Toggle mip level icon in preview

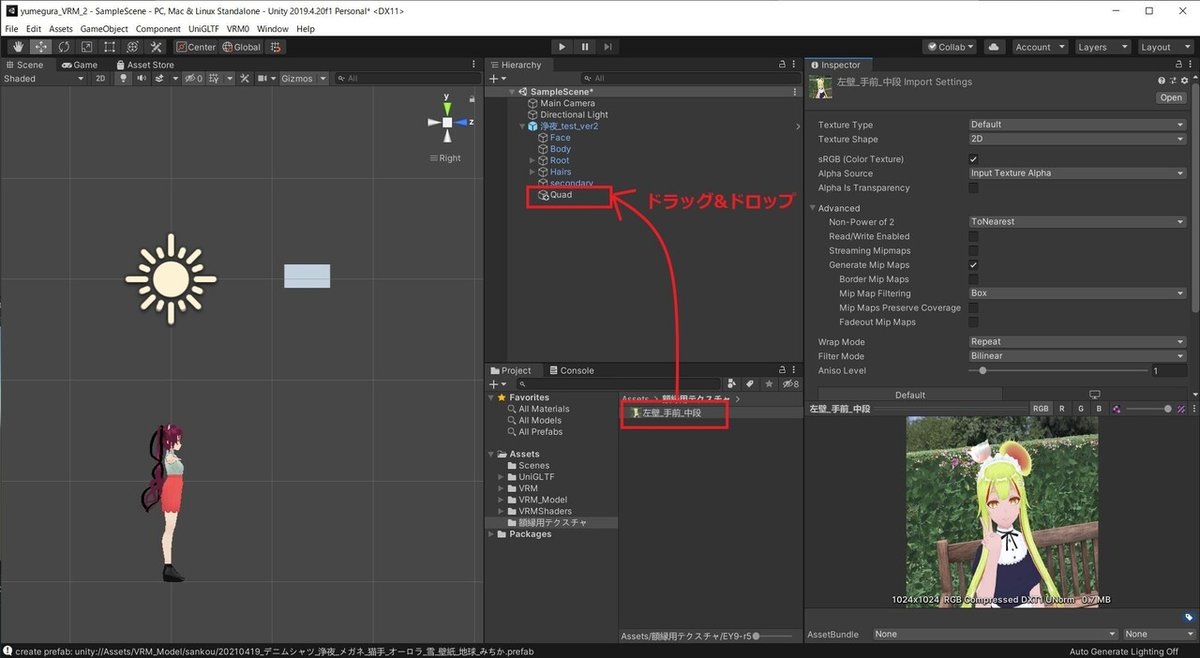point(1181,408)
